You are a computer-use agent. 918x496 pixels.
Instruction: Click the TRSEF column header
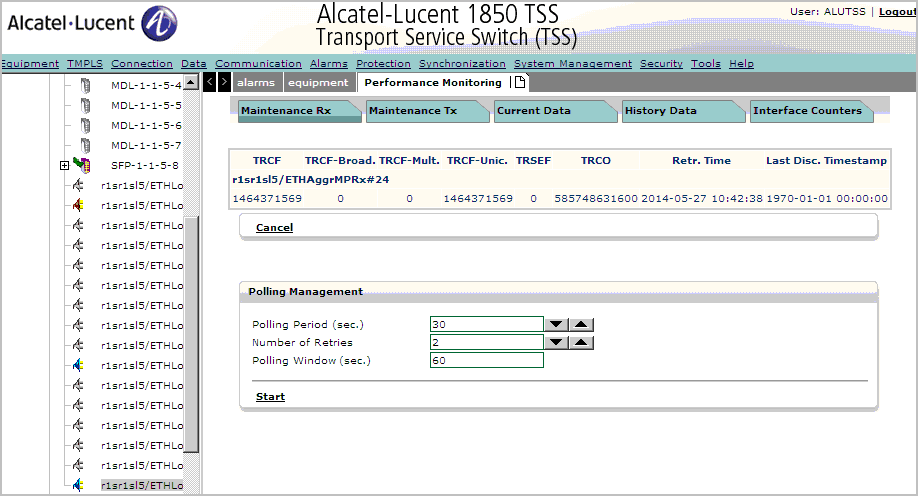[x=533, y=160]
